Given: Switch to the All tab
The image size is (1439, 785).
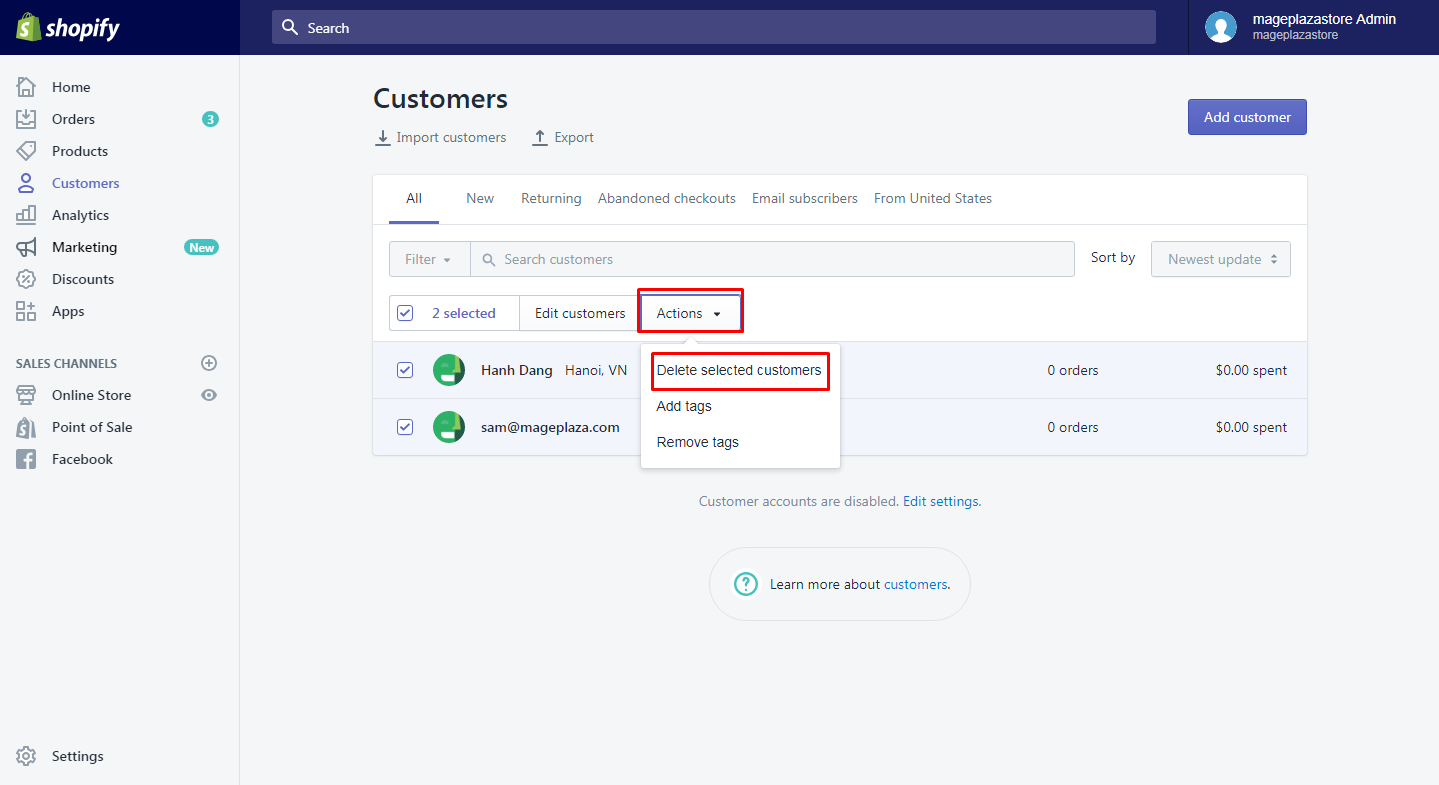Looking at the screenshot, I should tap(414, 199).
